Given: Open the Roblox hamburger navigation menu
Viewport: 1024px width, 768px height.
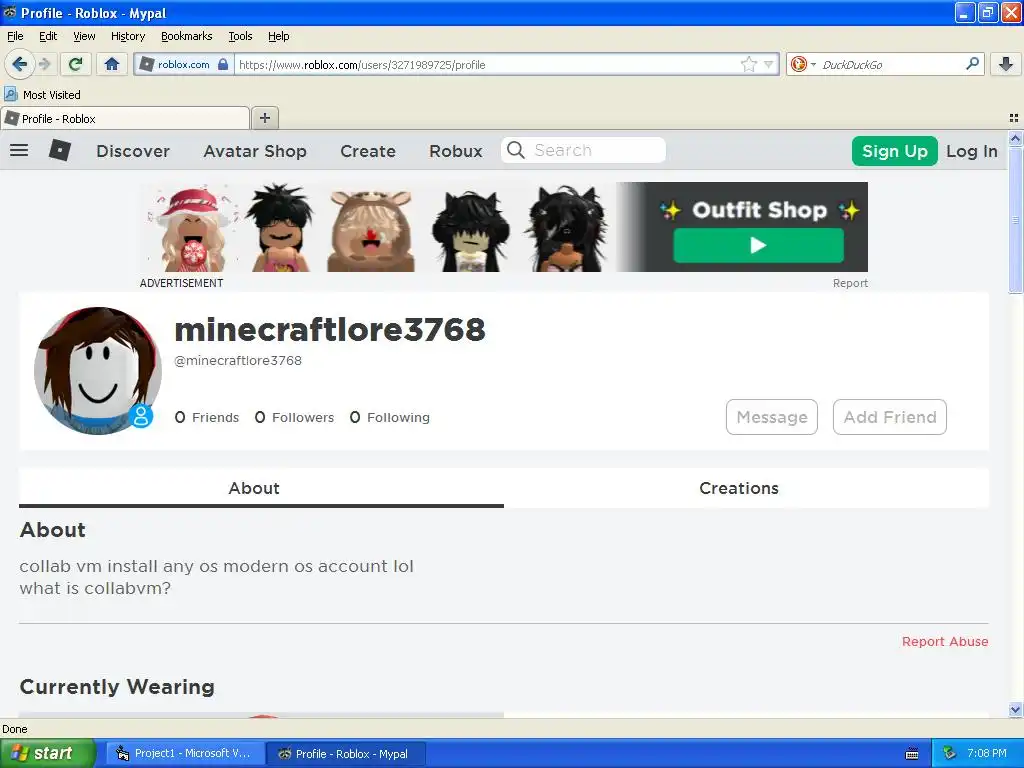Looking at the screenshot, I should [x=19, y=150].
